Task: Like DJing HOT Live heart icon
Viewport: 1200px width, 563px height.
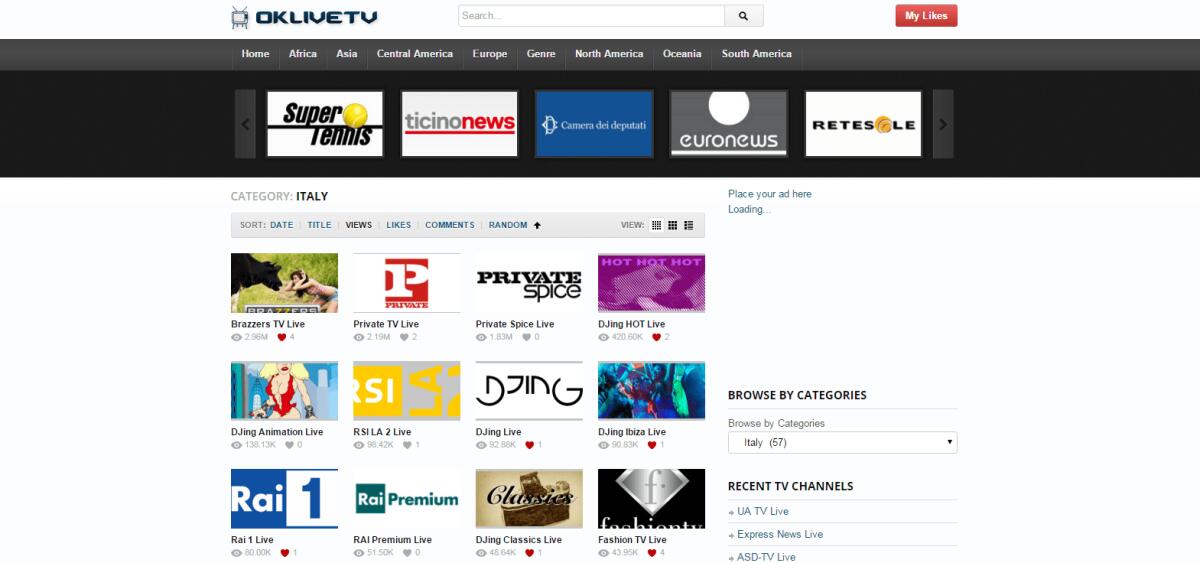Action: click(657, 337)
